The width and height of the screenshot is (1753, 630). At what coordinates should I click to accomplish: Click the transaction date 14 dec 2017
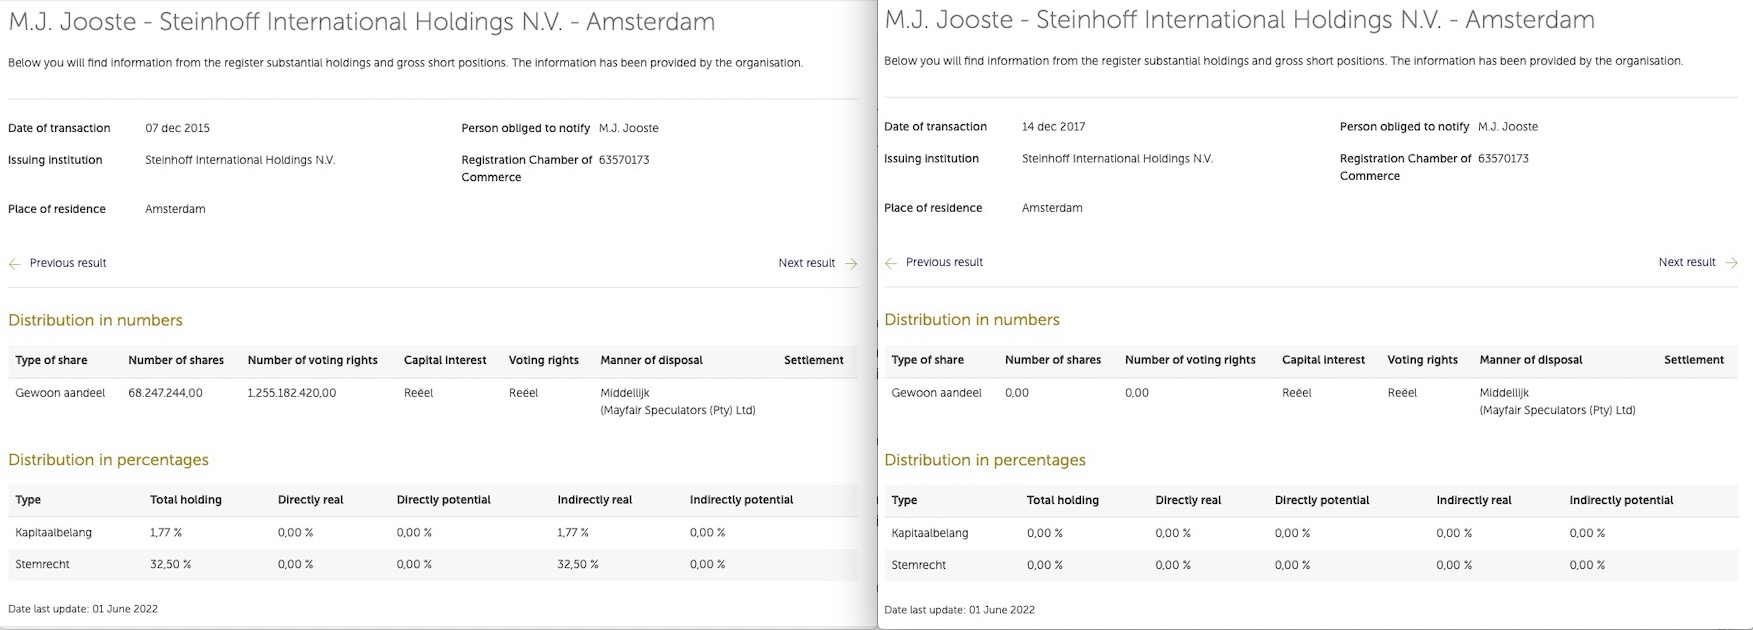coord(1053,127)
